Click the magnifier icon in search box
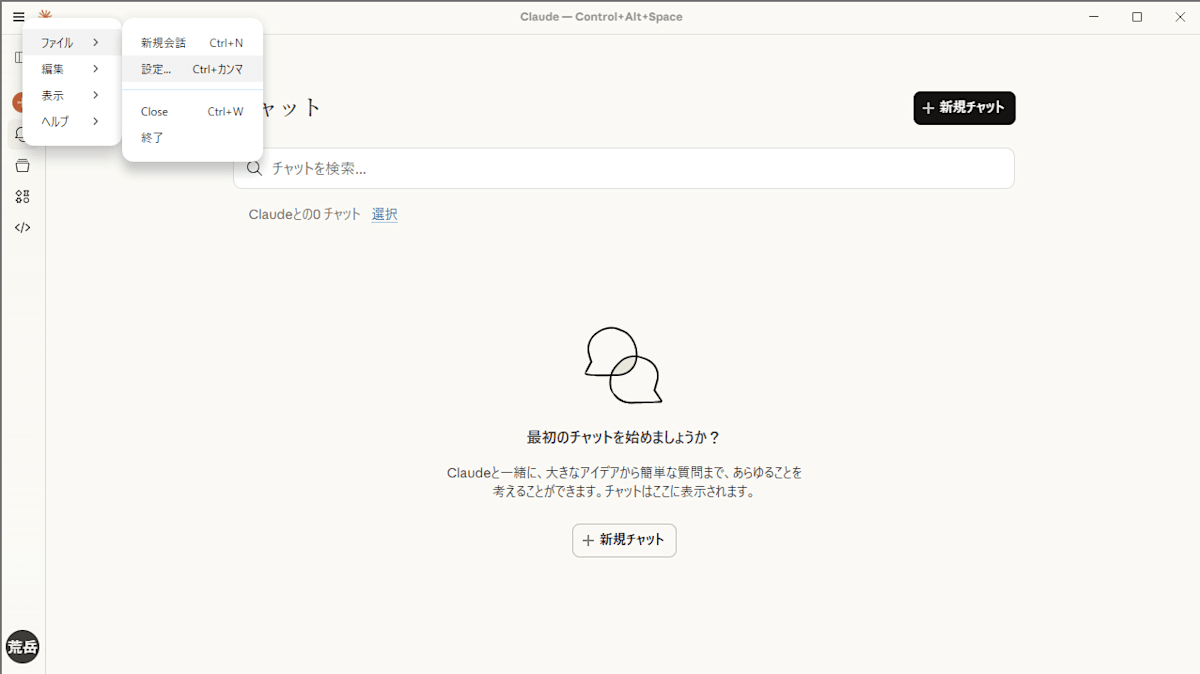The width and height of the screenshot is (1200, 674). pos(254,168)
